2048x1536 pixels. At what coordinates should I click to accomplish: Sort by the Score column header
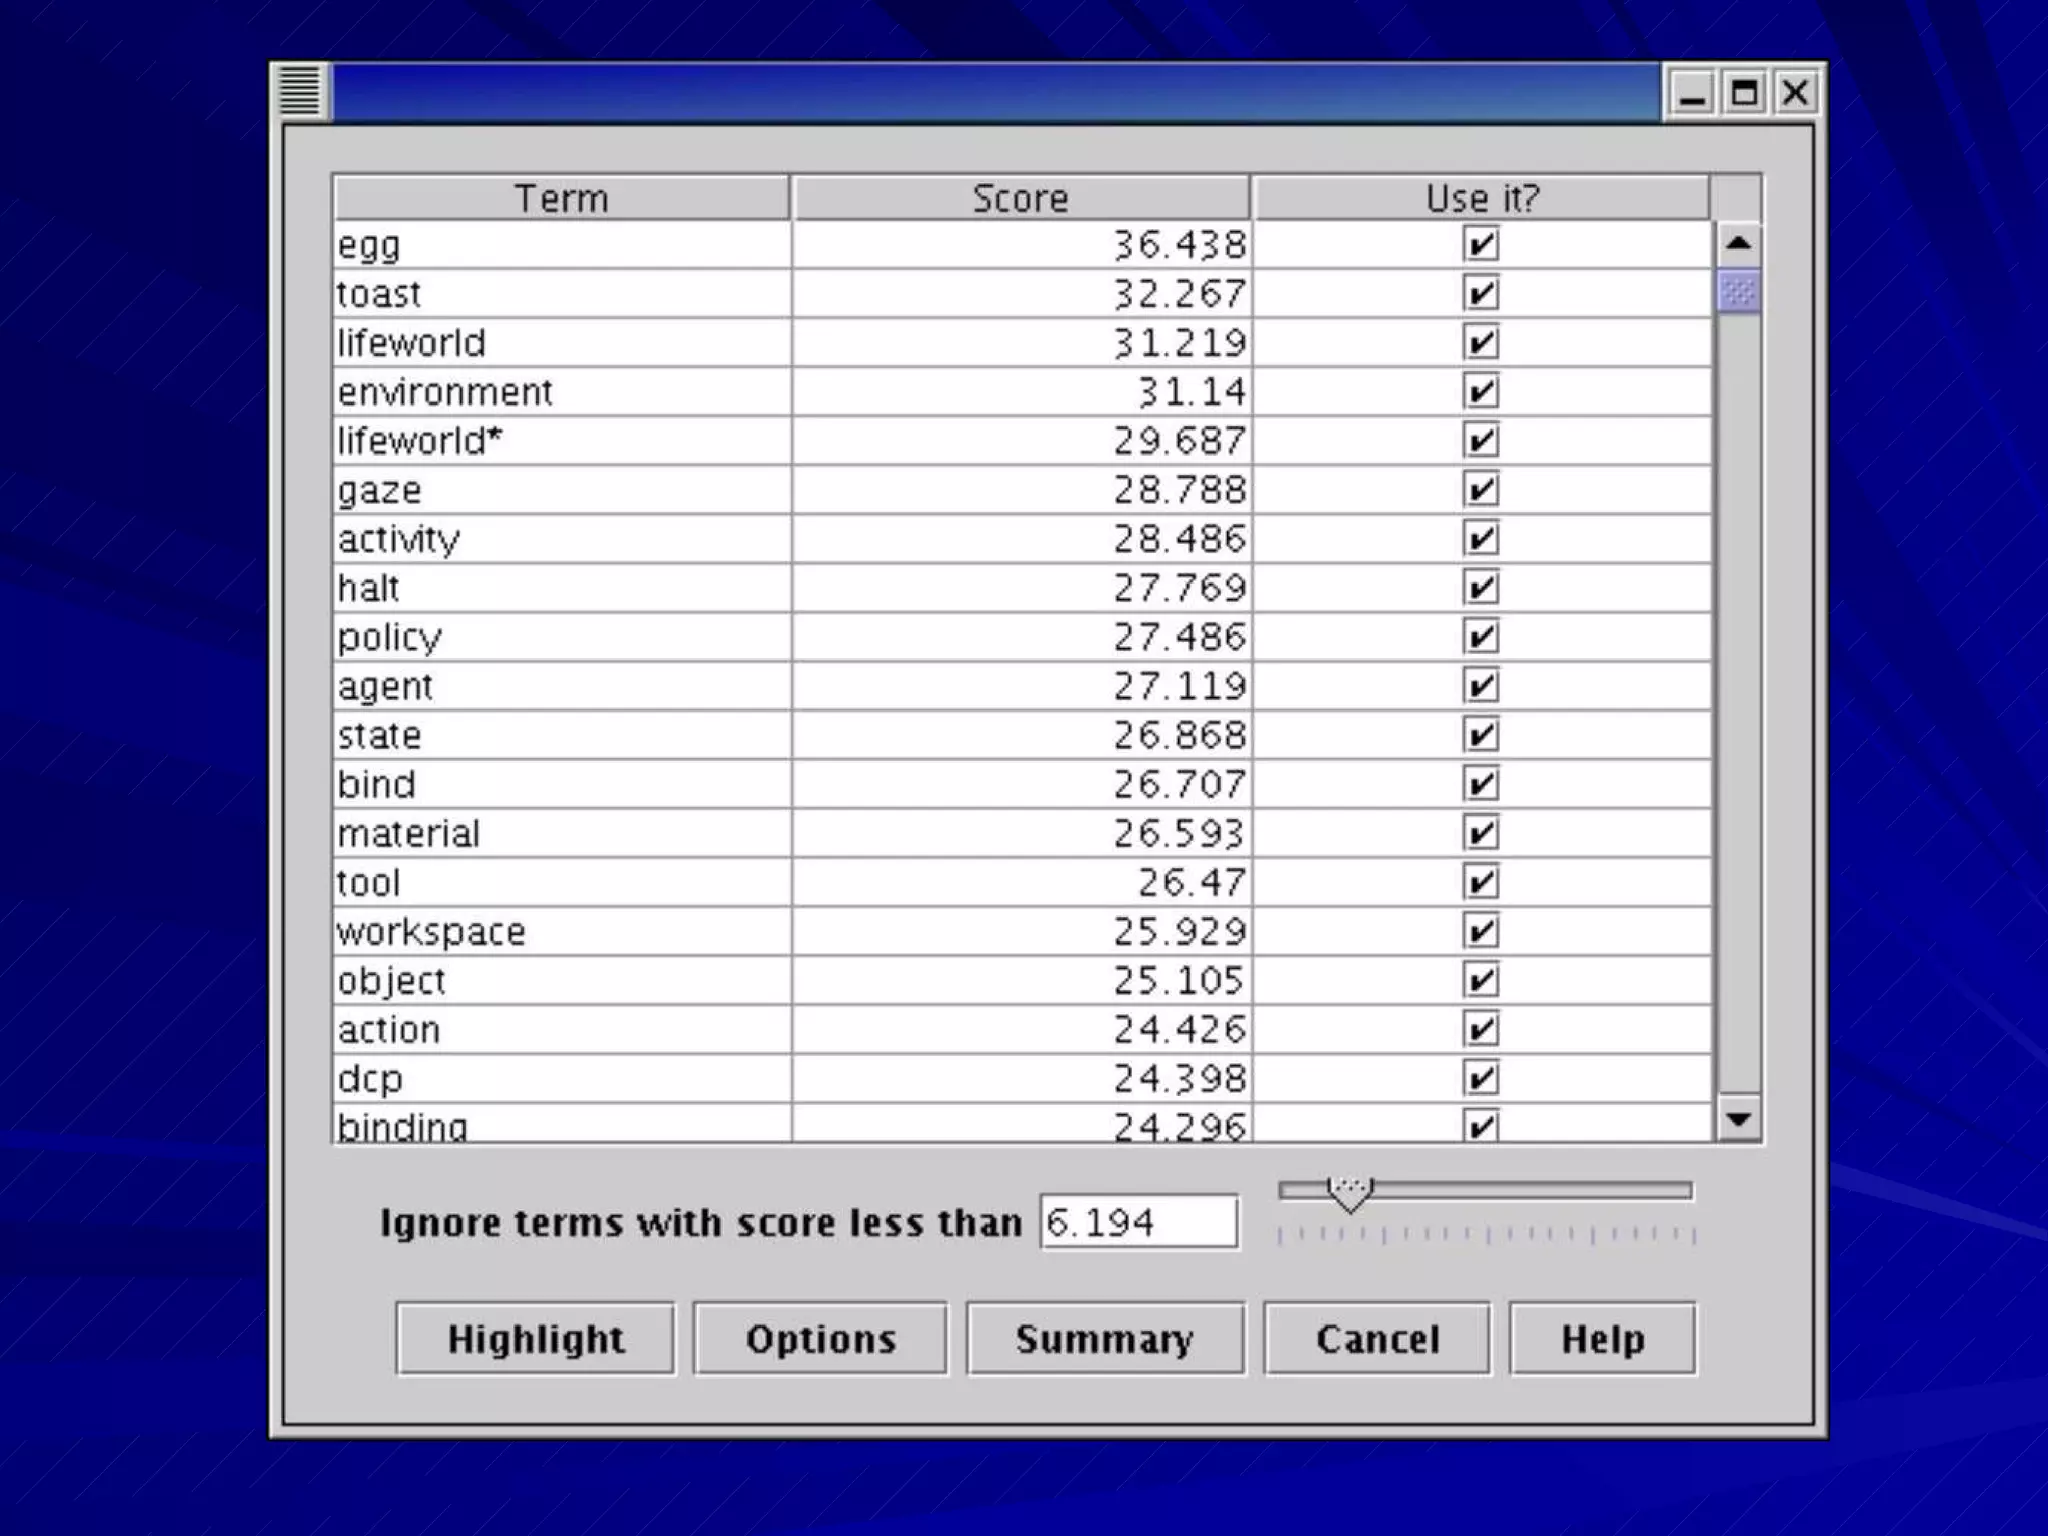(x=1020, y=198)
